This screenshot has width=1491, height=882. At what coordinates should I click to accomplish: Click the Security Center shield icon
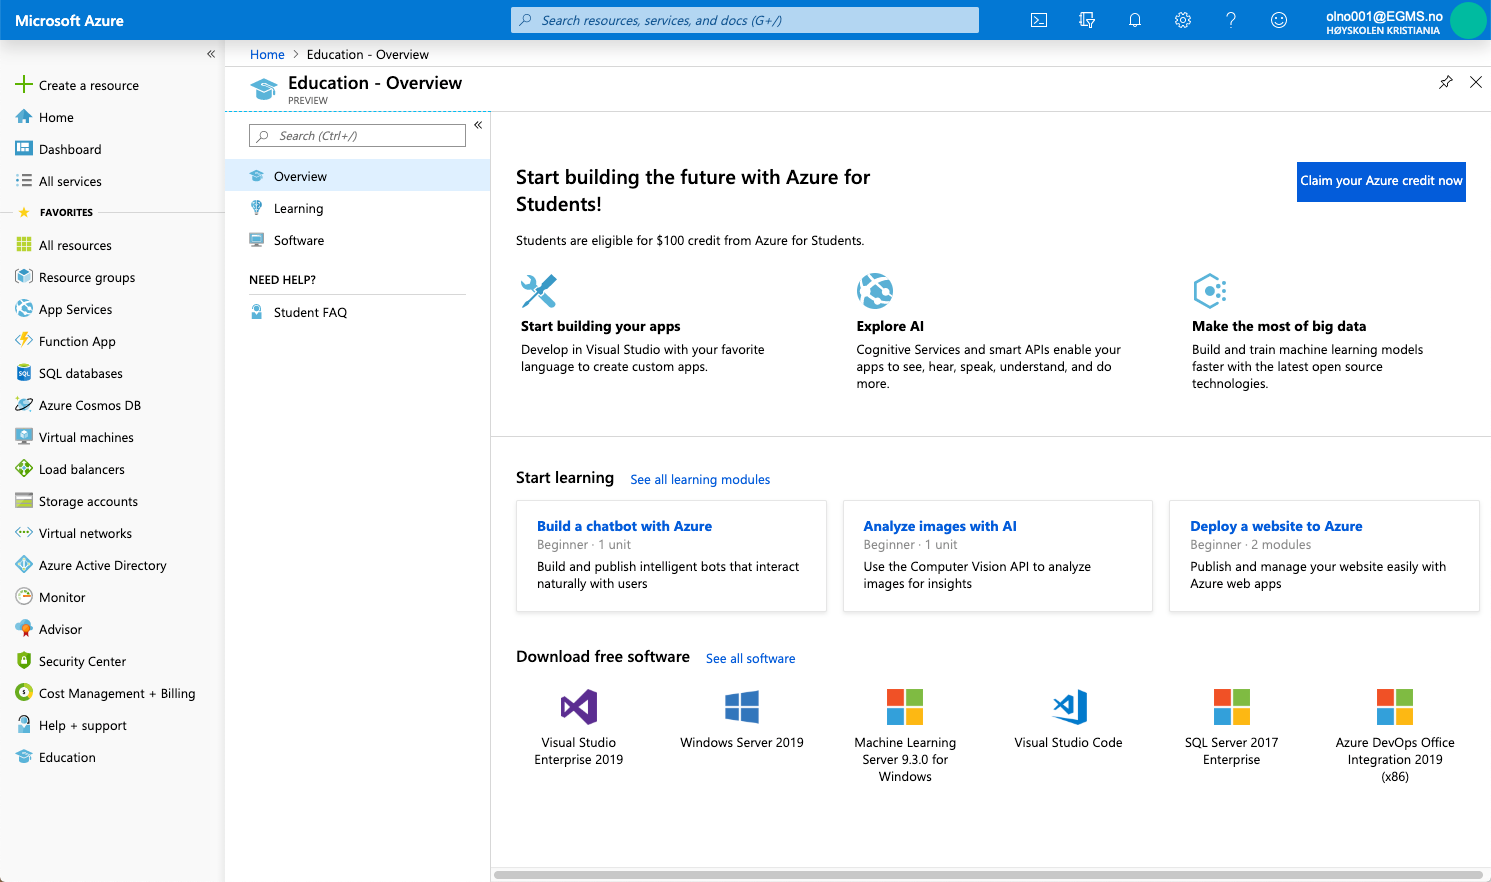pyautogui.click(x=24, y=661)
